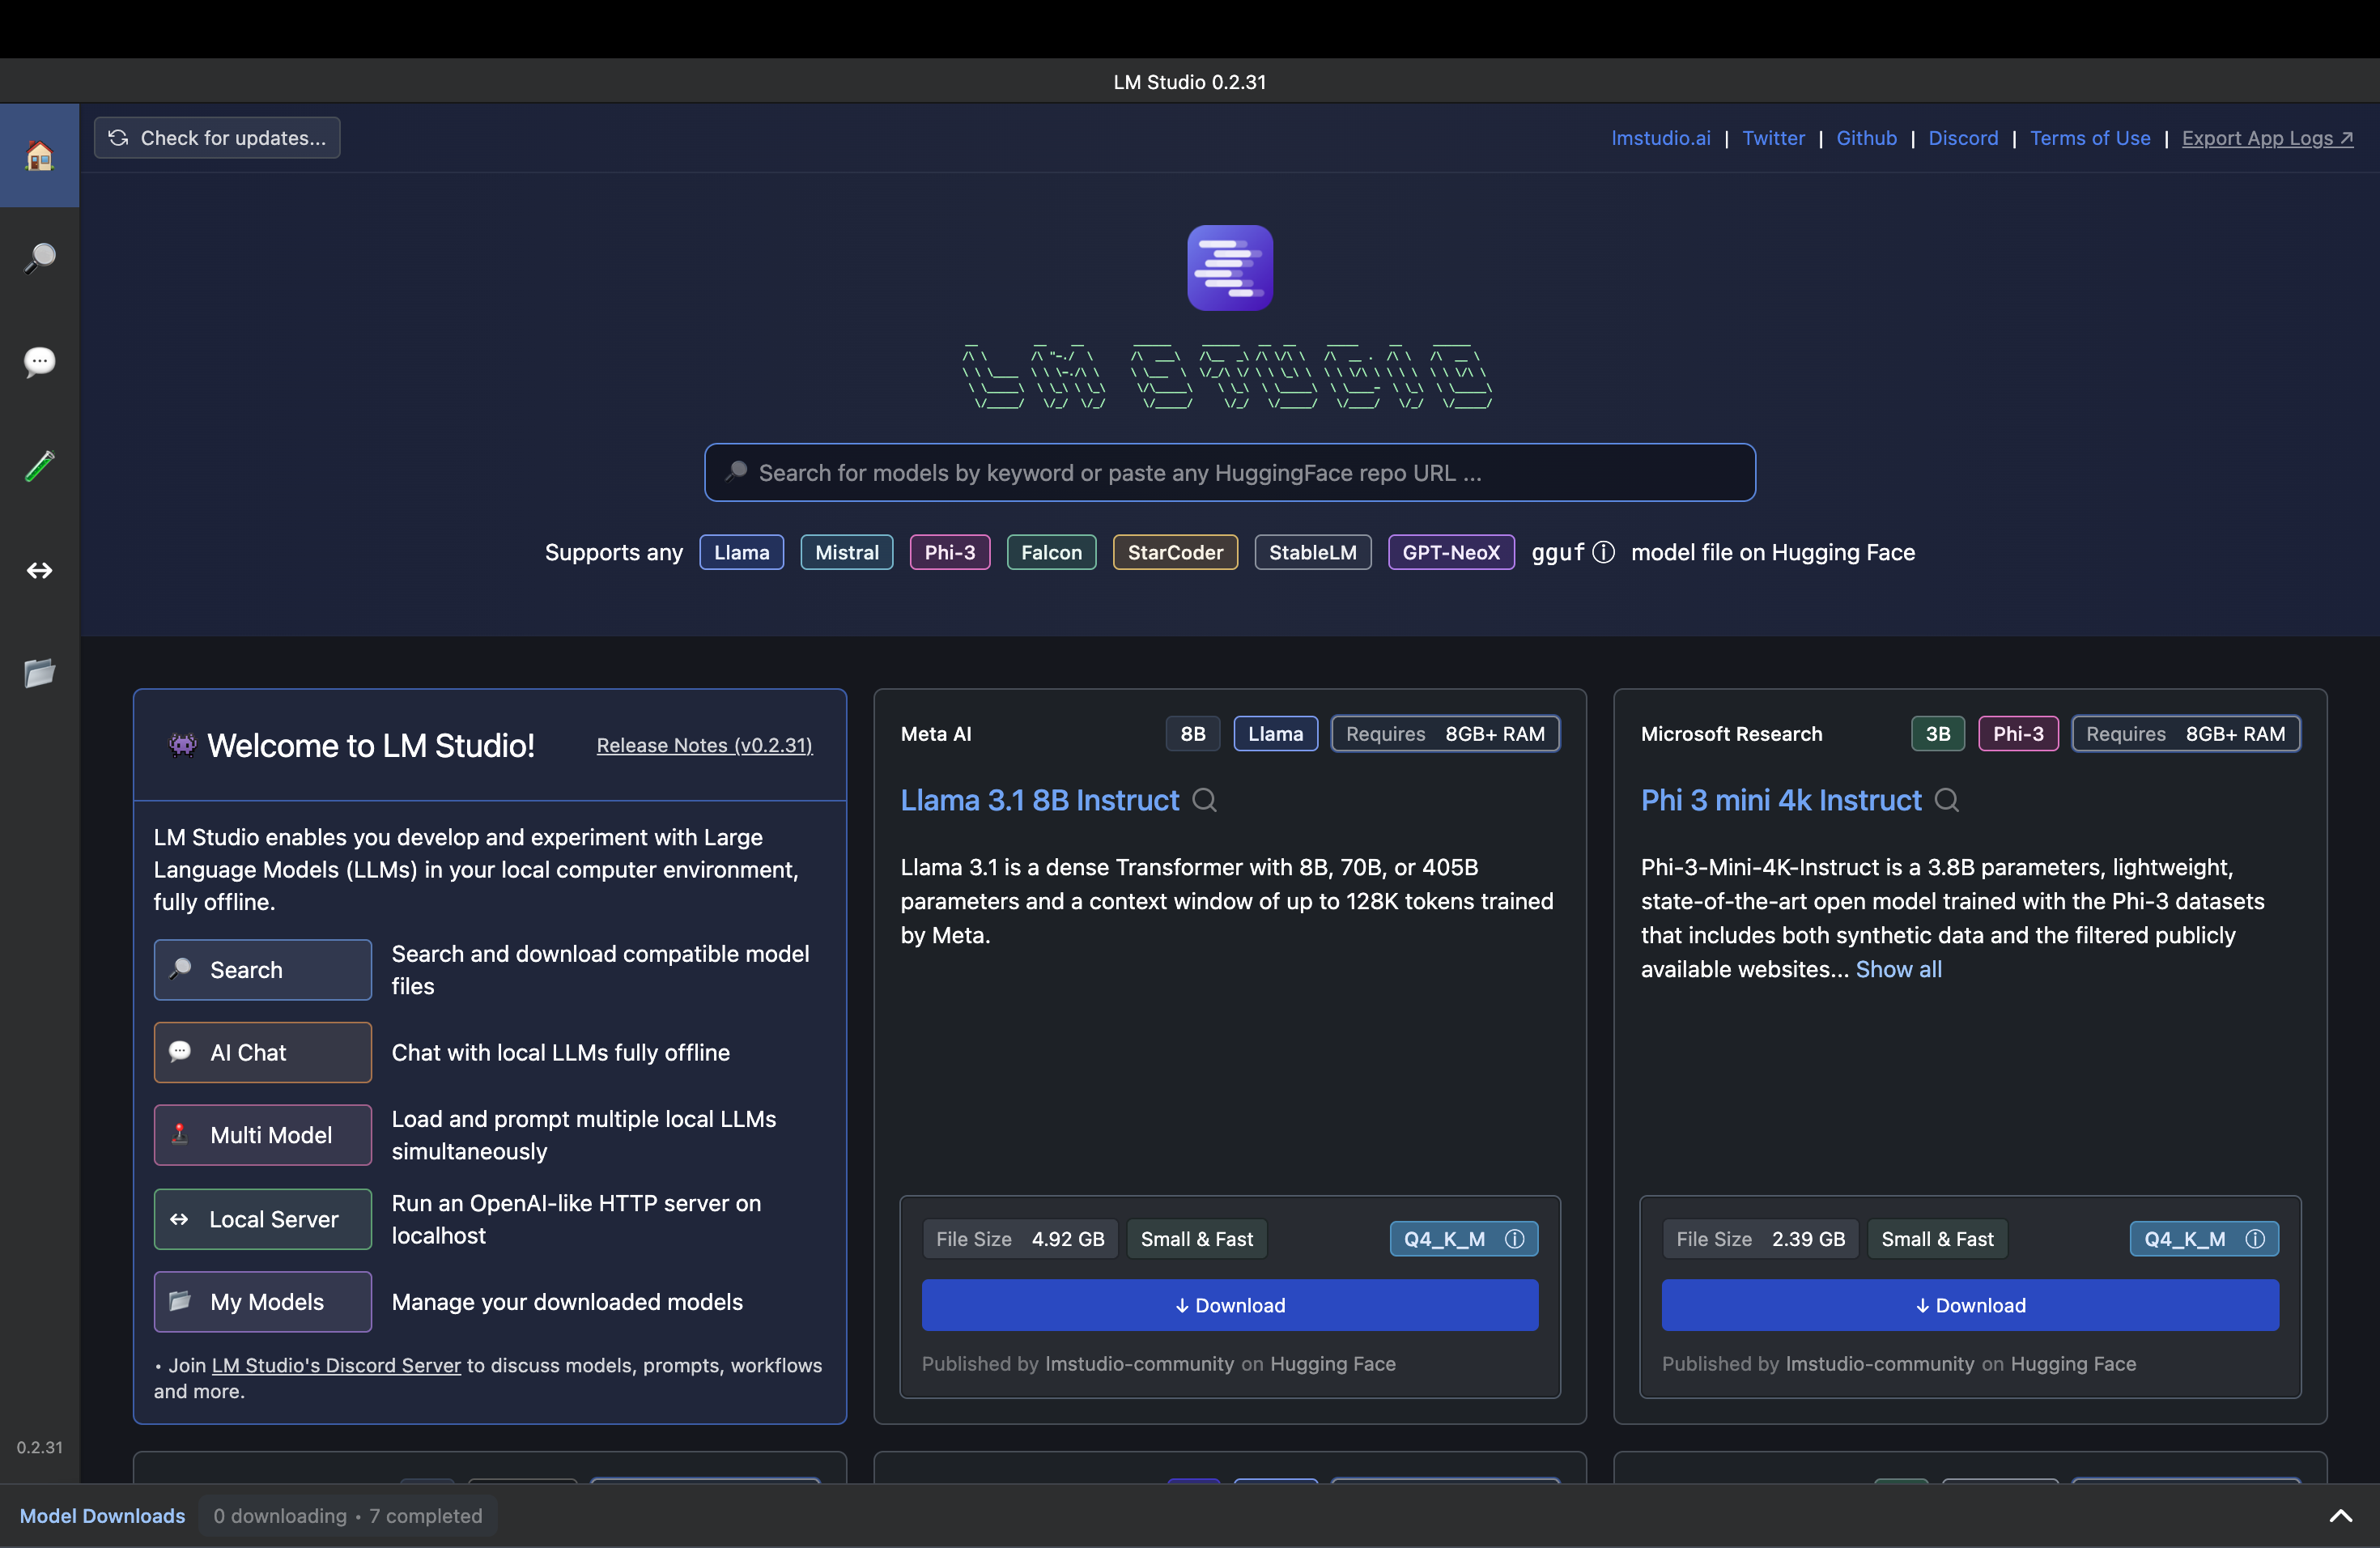Click magnifier beside Llama 3.1 8B Instruct
The height and width of the screenshot is (1548, 2380).
[1205, 800]
